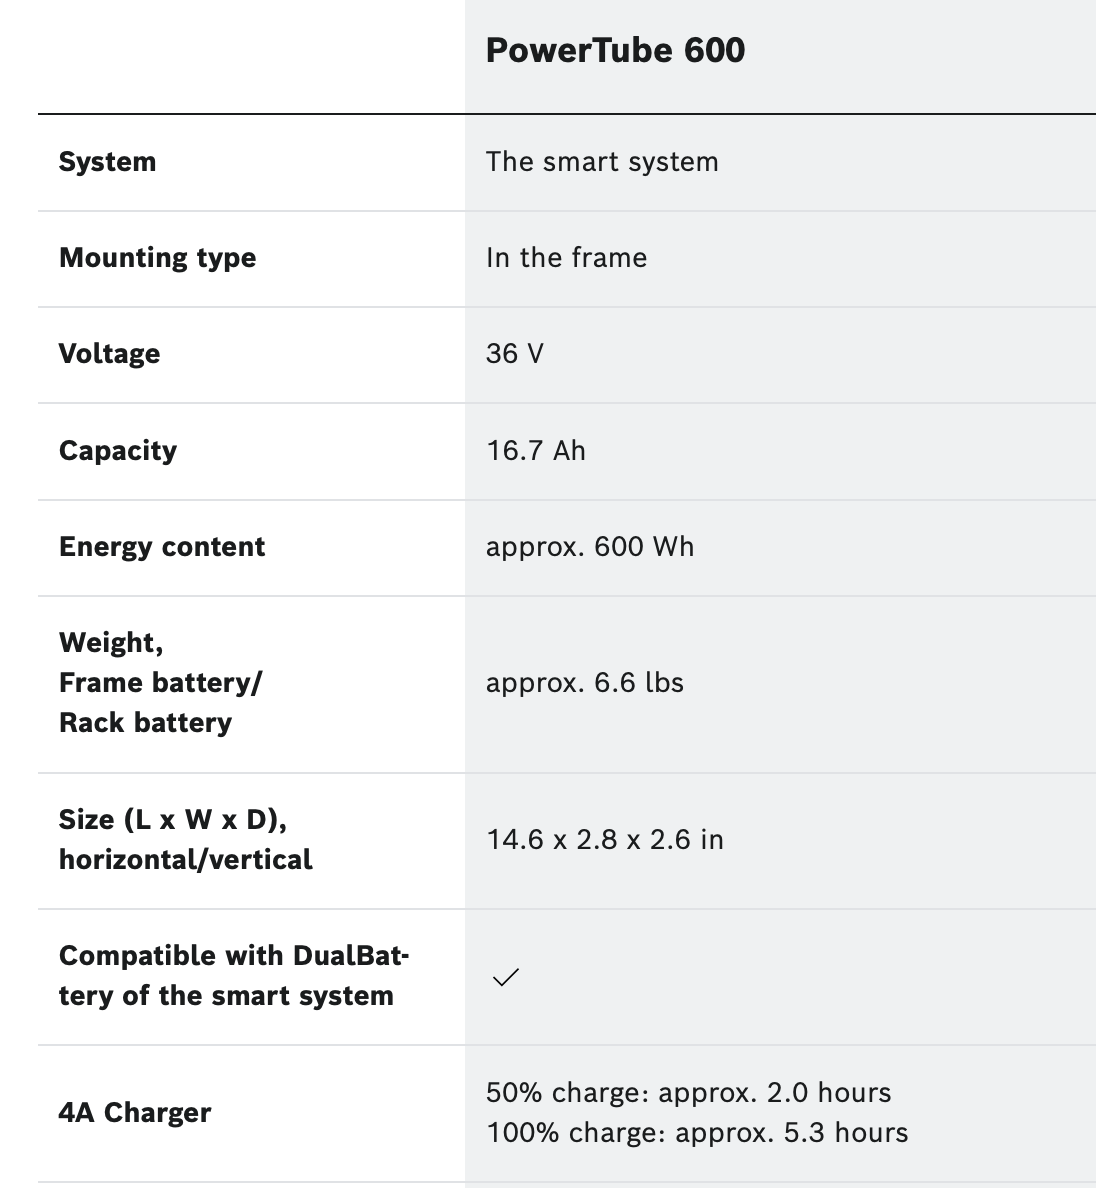The height and width of the screenshot is (1188, 1096).
Task: Click the Mounting type row label
Action: [158, 258]
